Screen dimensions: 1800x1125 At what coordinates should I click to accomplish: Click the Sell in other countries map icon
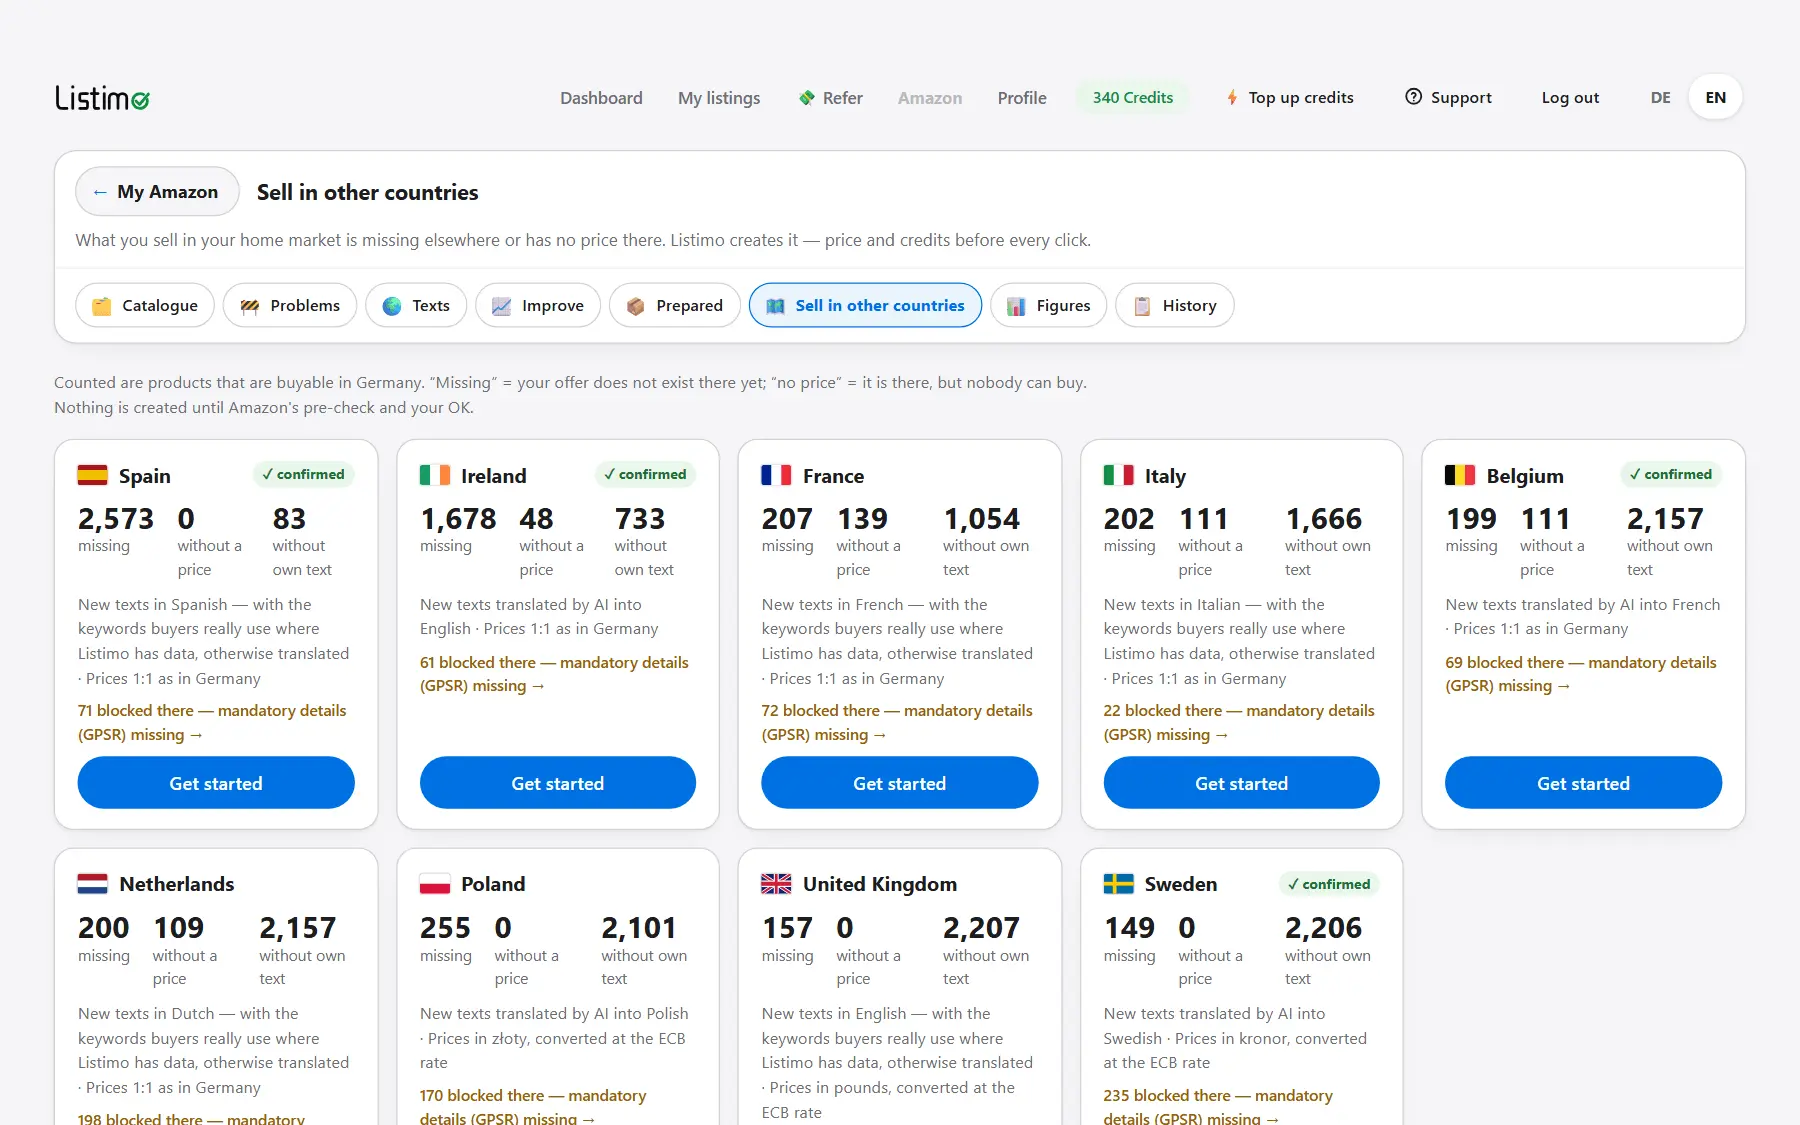(x=775, y=306)
